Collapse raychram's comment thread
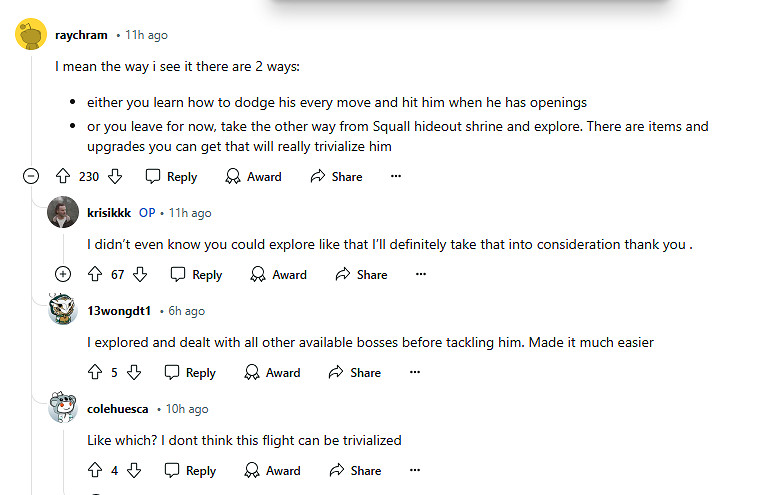 [31, 176]
